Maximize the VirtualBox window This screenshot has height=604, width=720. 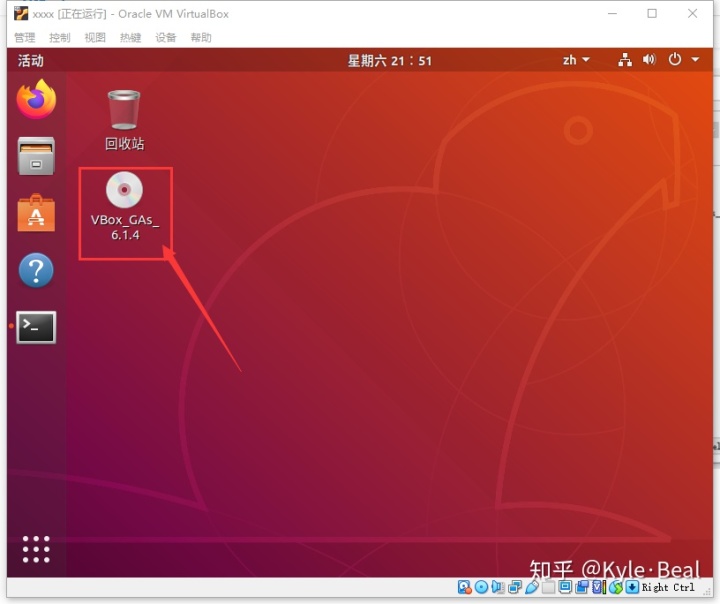click(x=652, y=14)
